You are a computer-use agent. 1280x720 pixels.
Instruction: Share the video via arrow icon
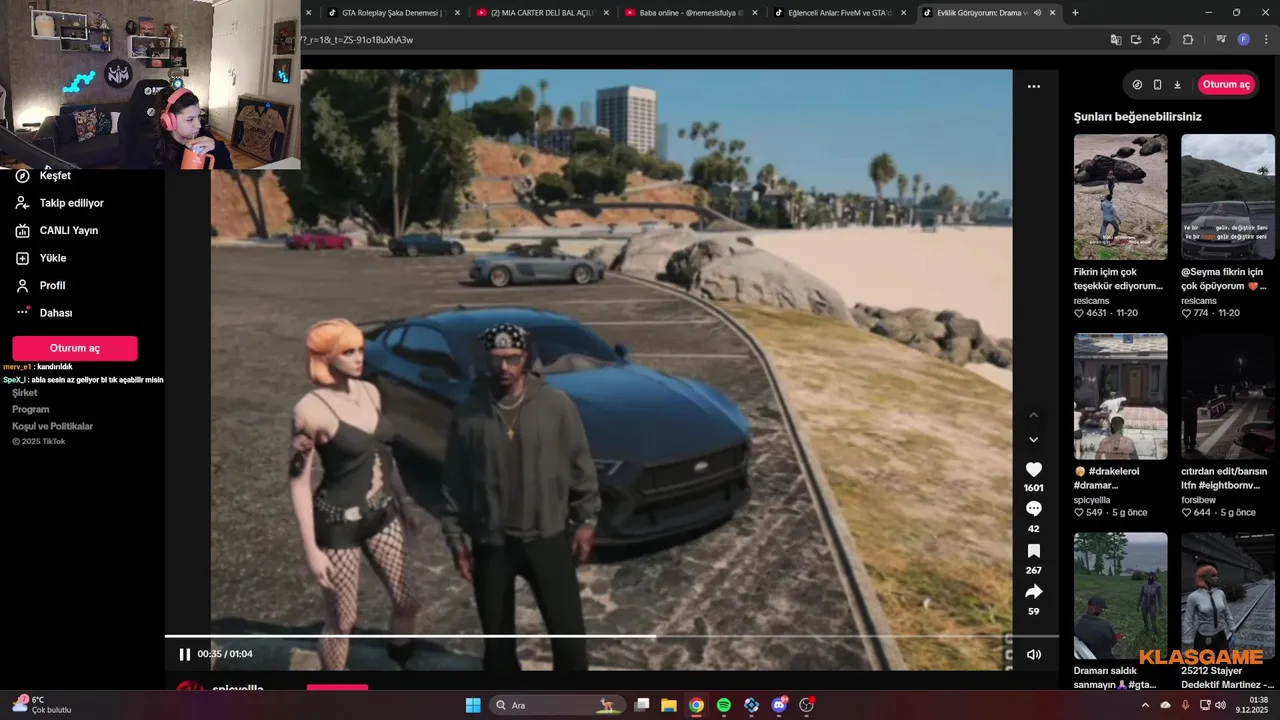coord(1034,592)
